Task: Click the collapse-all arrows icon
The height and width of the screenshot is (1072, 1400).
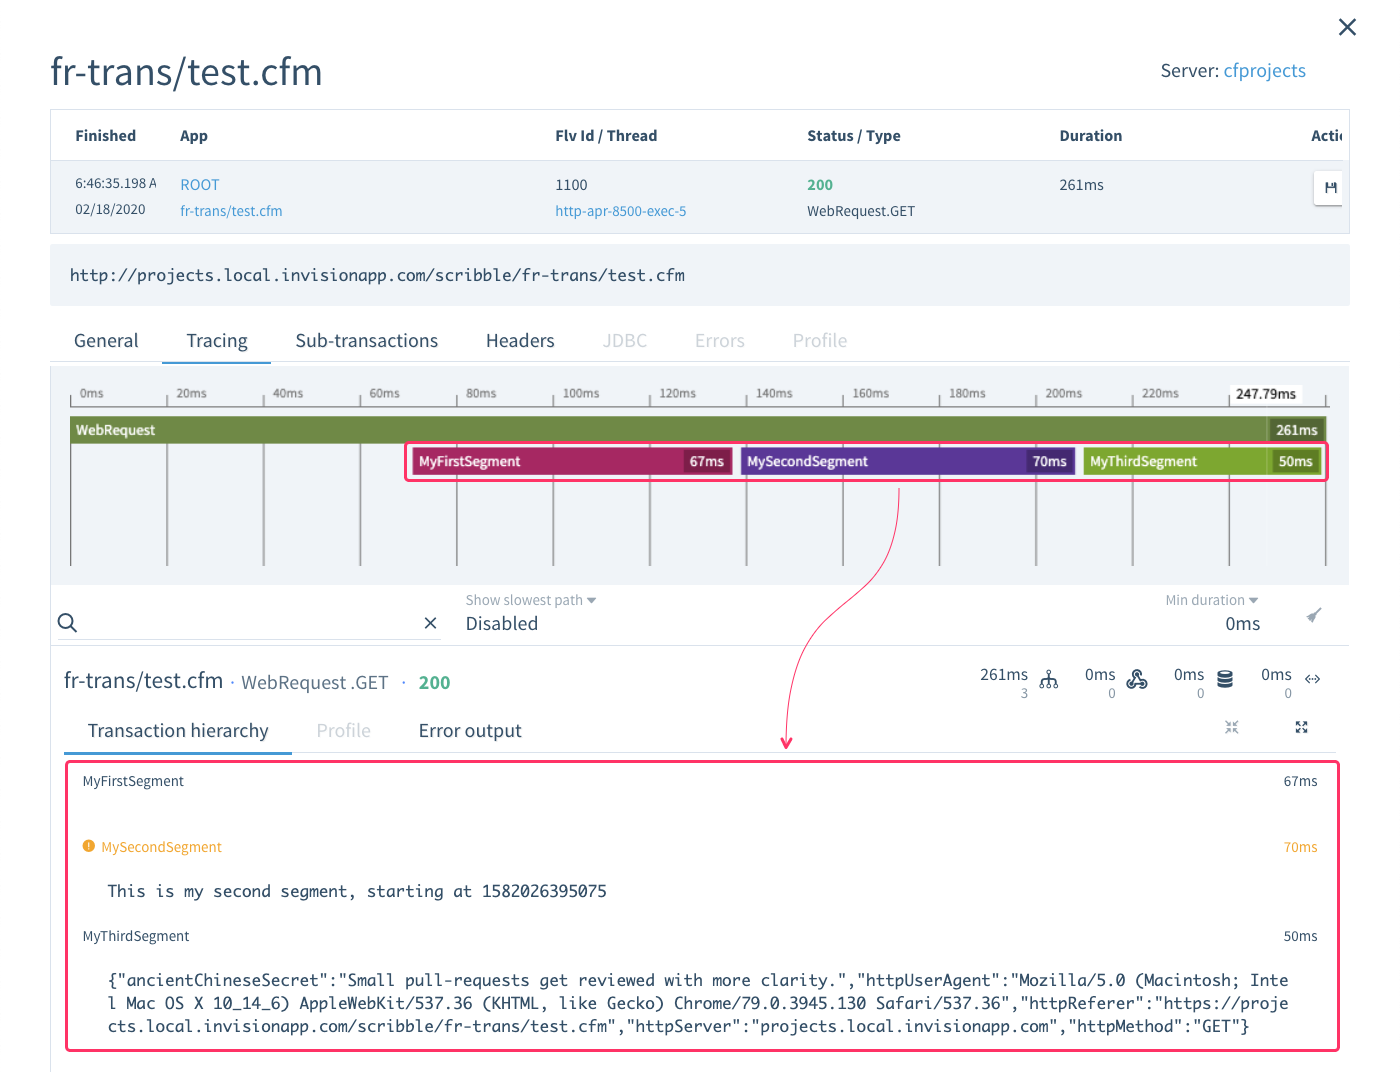Action: pyautogui.click(x=1232, y=727)
